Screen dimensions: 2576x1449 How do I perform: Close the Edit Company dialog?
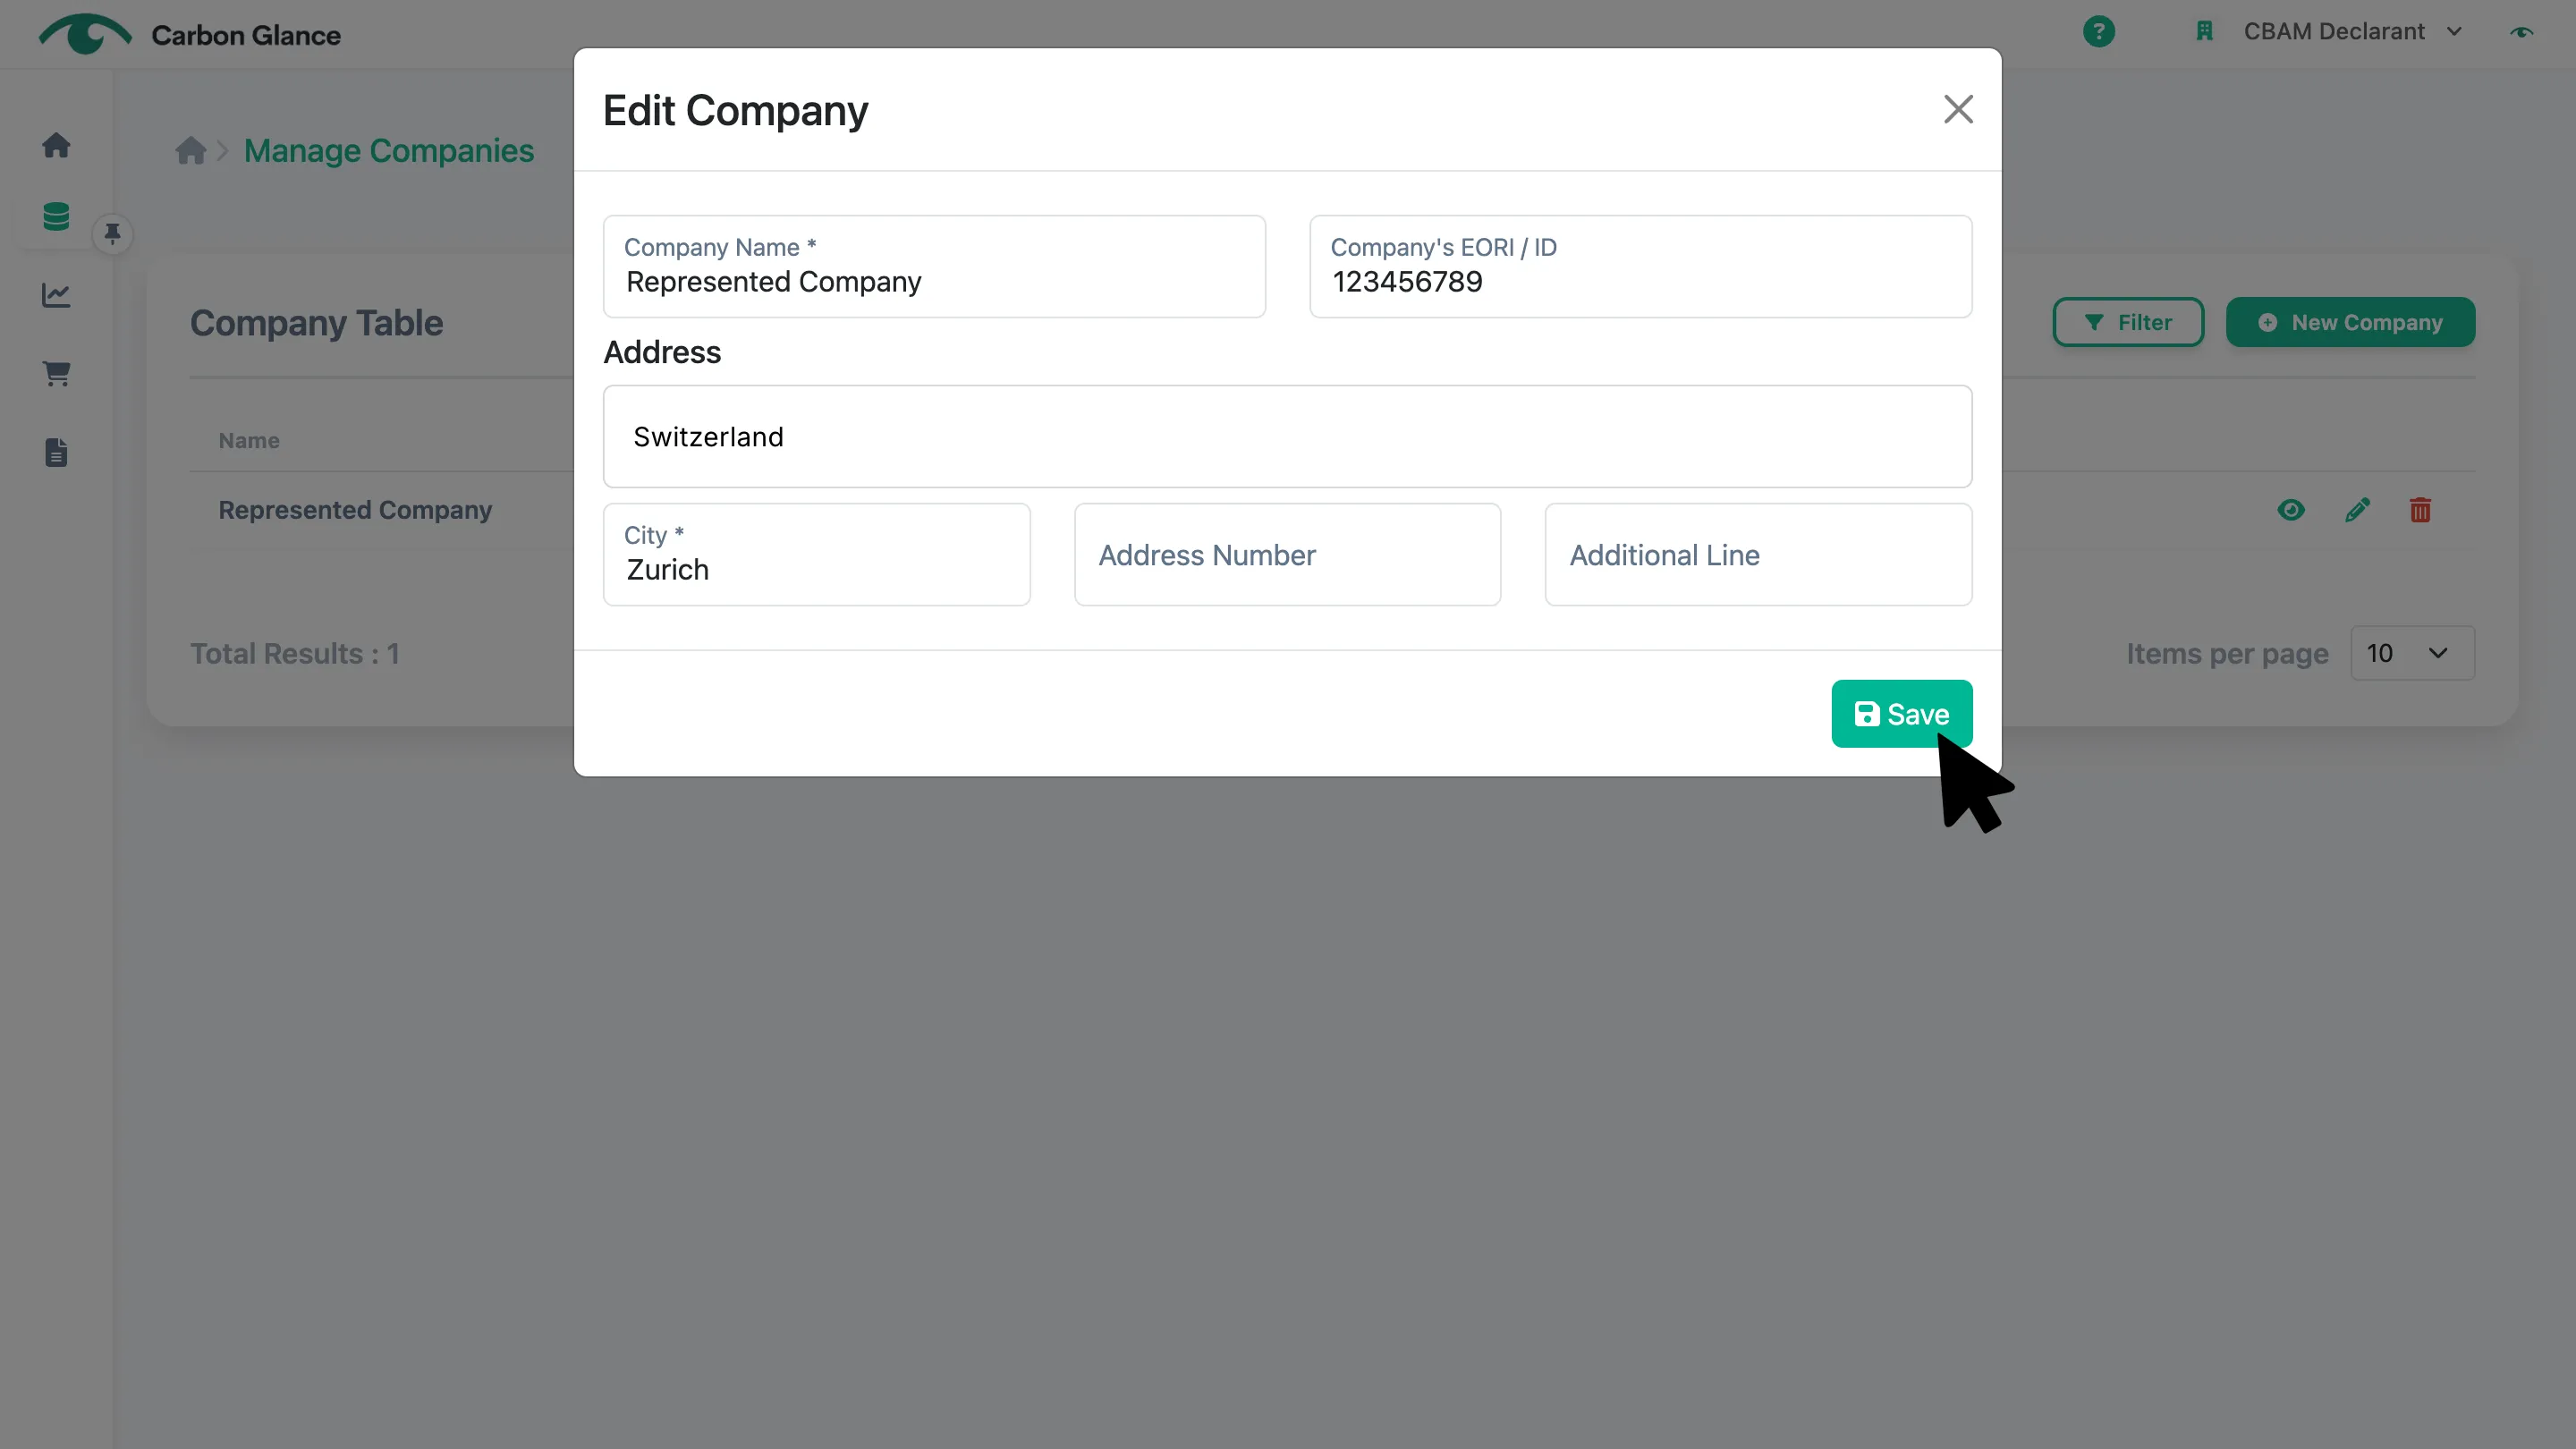[x=1958, y=109]
